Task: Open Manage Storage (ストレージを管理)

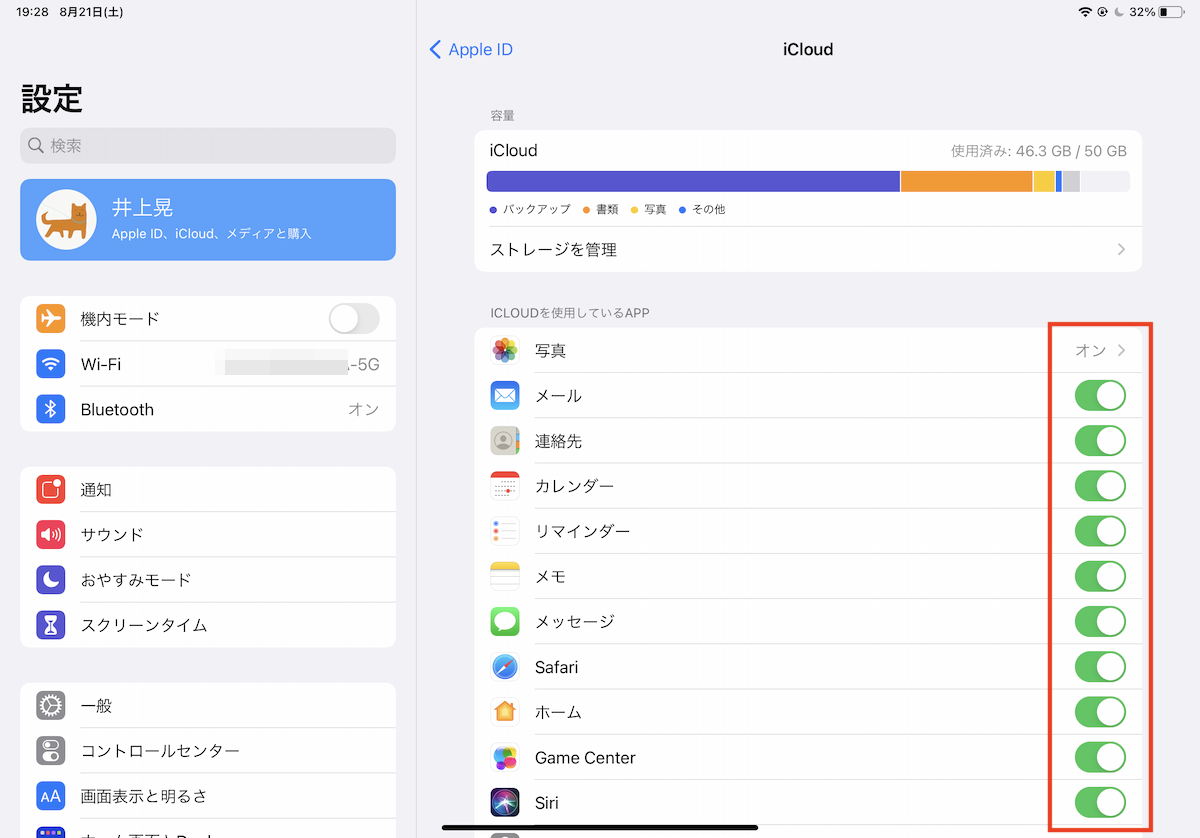Action: pos(808,249)
